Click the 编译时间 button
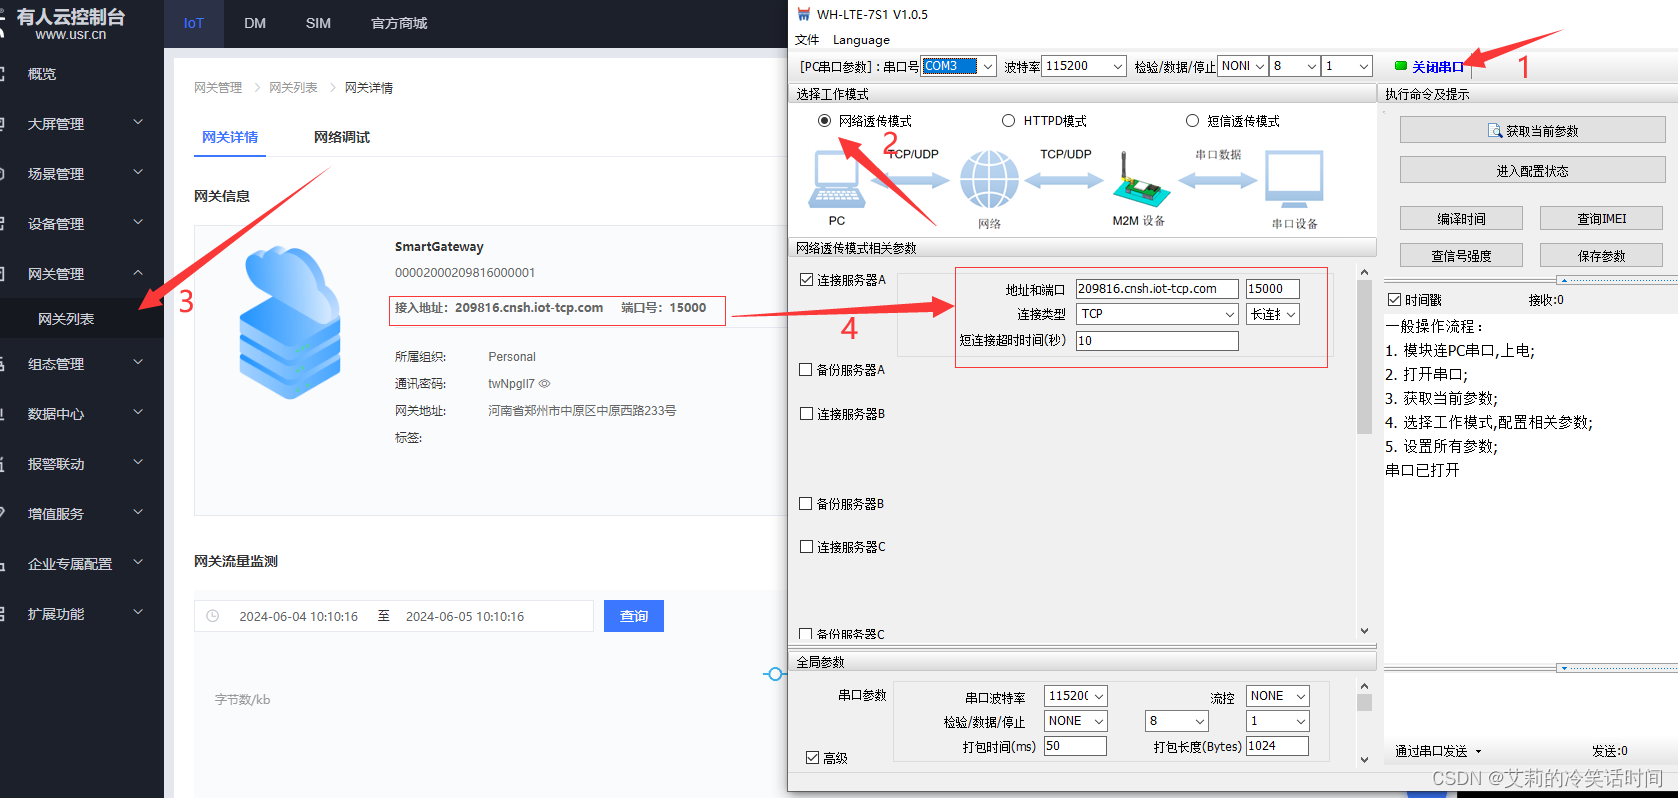The width and height of the screenshot is (1678, 798). (x=1461, y=218)
